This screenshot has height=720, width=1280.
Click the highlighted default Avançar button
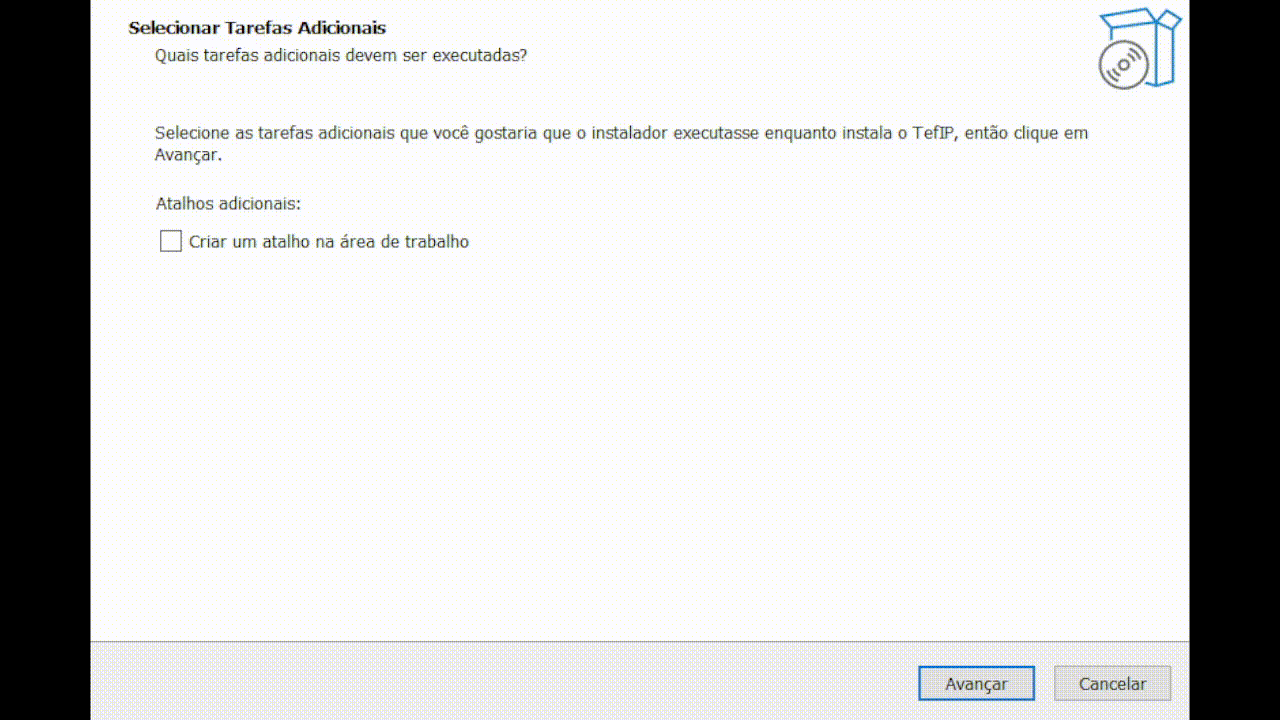click(976, 683)
